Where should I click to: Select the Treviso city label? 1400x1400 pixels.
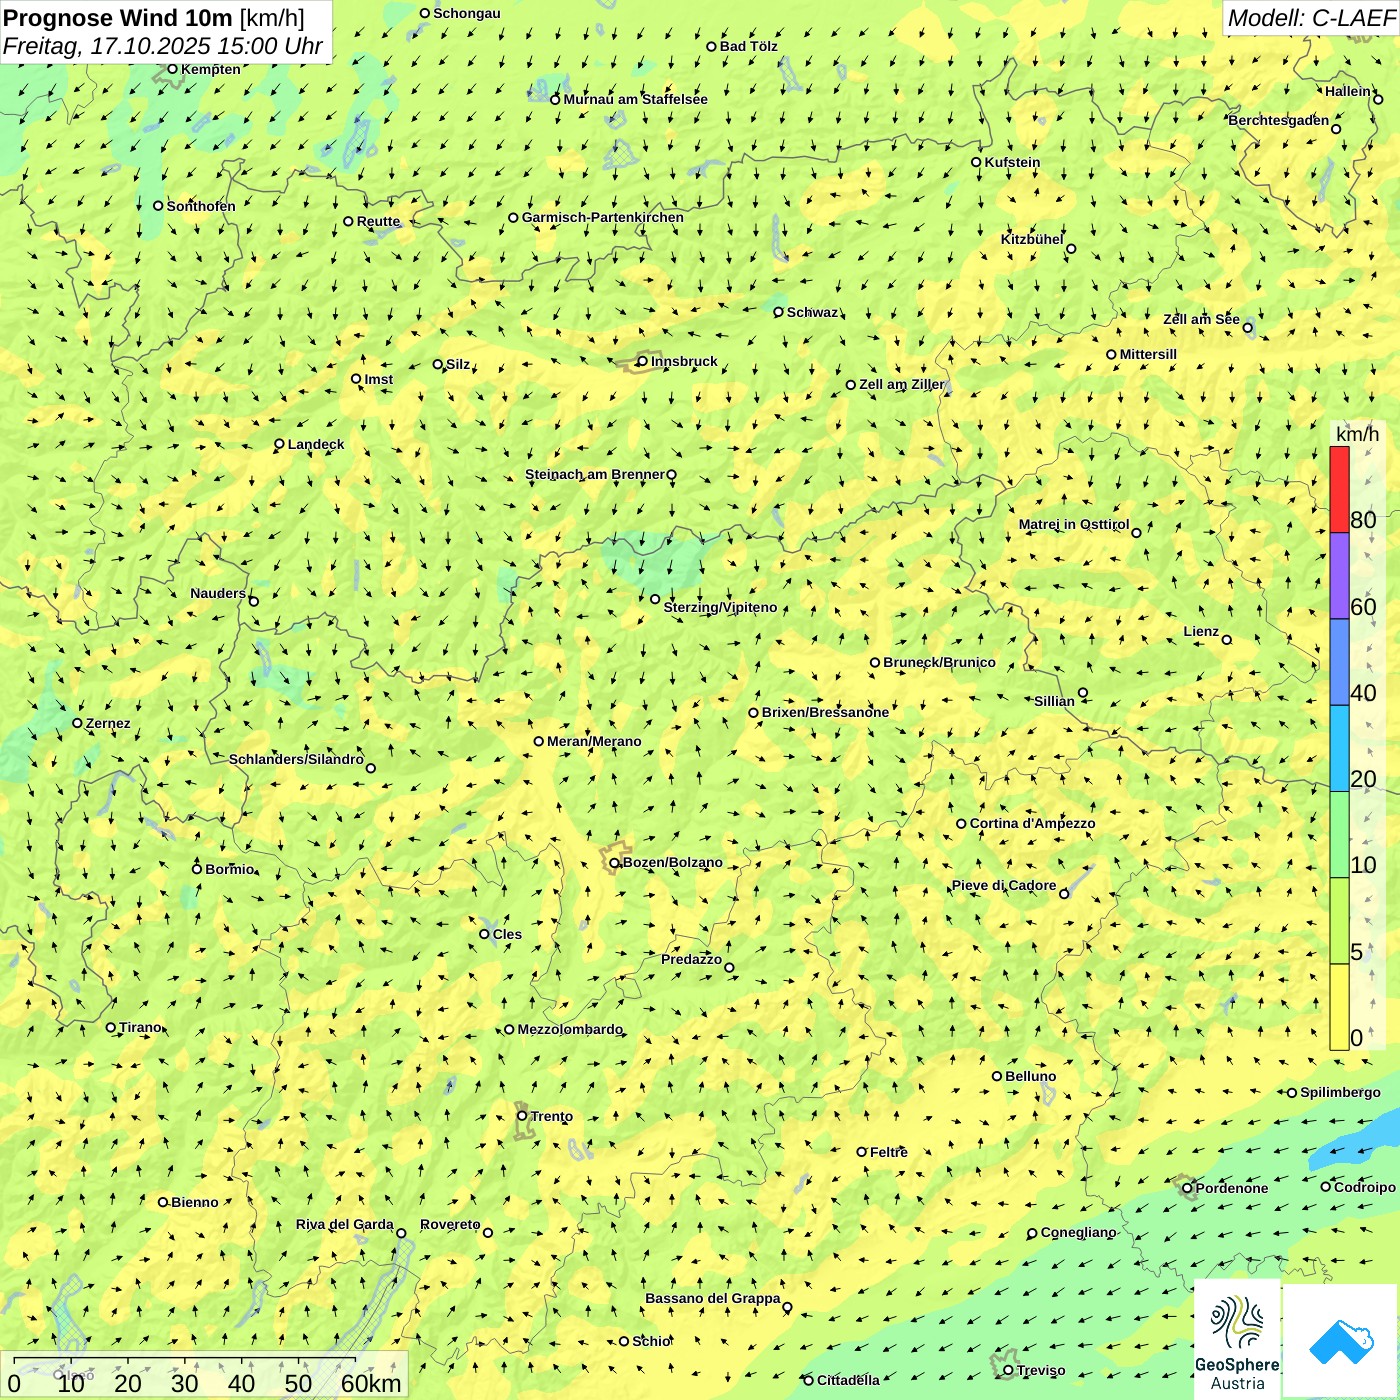(x=1041, y=1370)
